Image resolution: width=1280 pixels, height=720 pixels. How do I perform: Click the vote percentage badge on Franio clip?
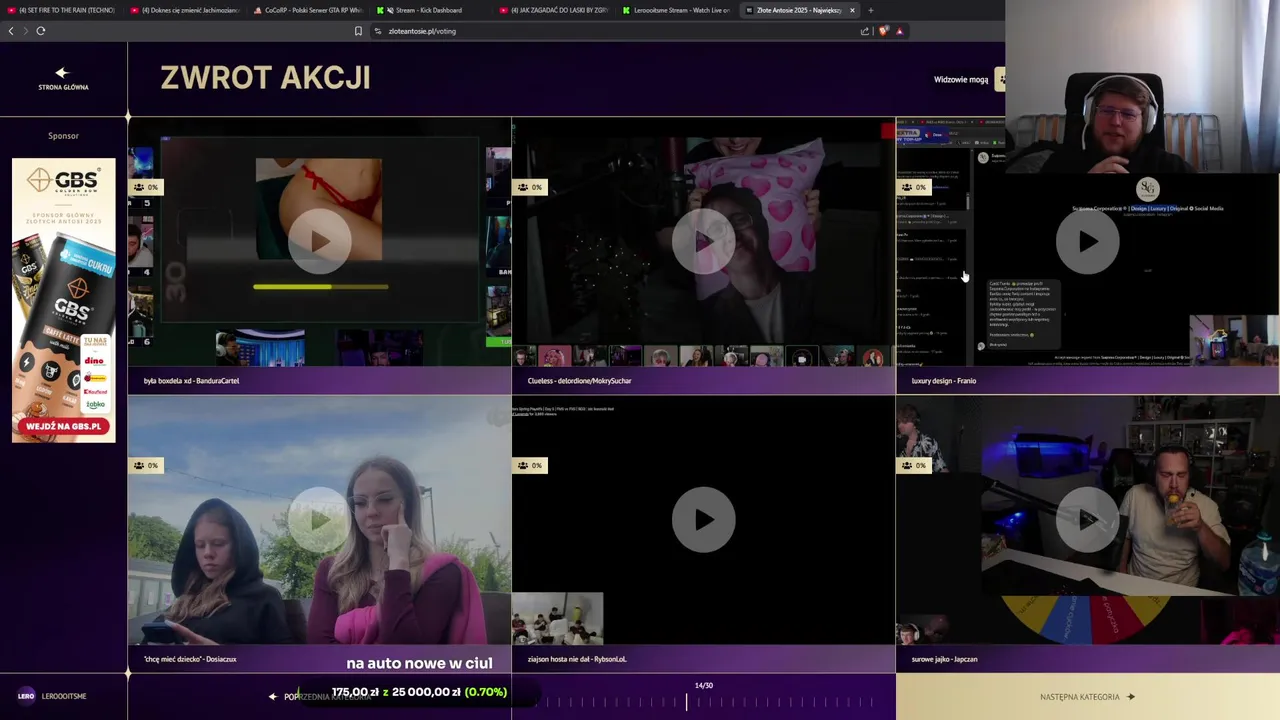pos(913,187)
